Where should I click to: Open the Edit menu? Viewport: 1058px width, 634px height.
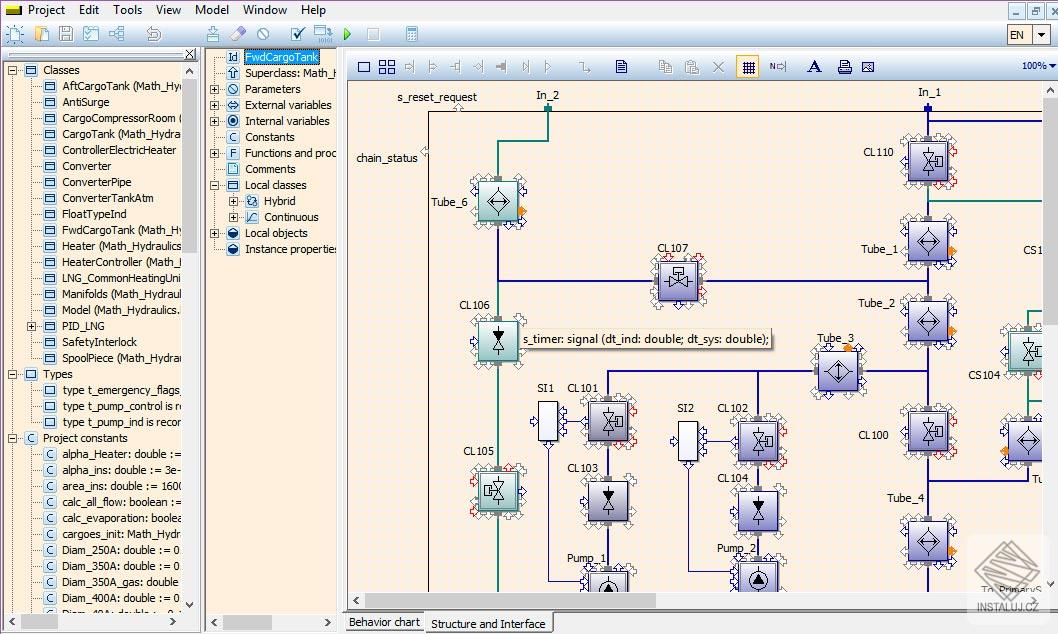coord(88,10)
